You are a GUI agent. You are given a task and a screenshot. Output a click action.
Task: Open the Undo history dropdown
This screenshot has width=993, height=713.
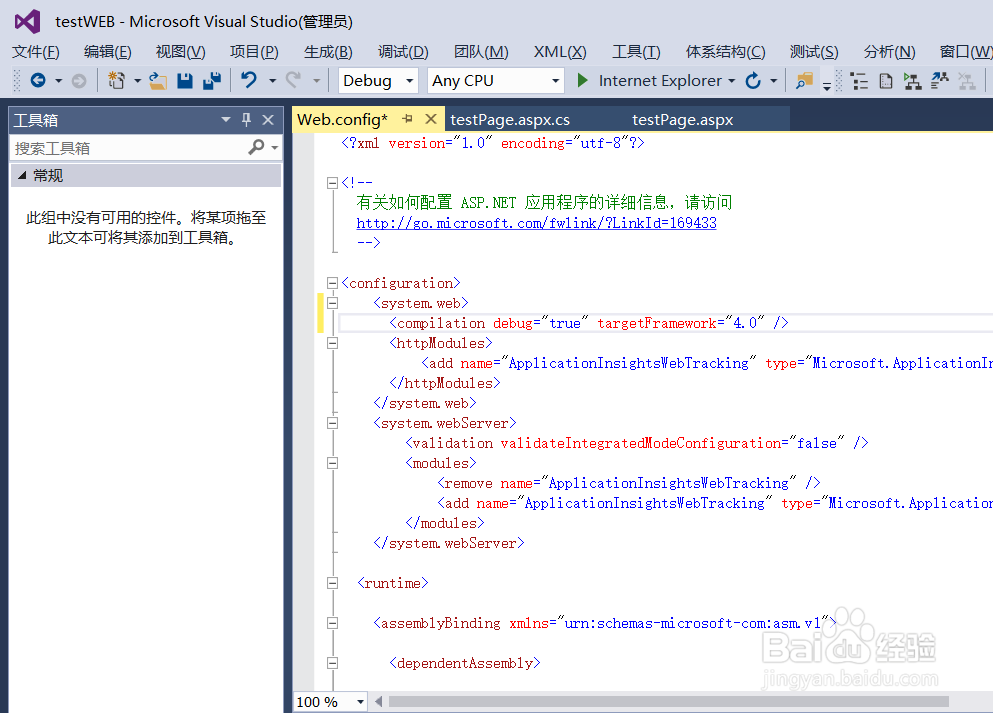click(x=272, y=81)
